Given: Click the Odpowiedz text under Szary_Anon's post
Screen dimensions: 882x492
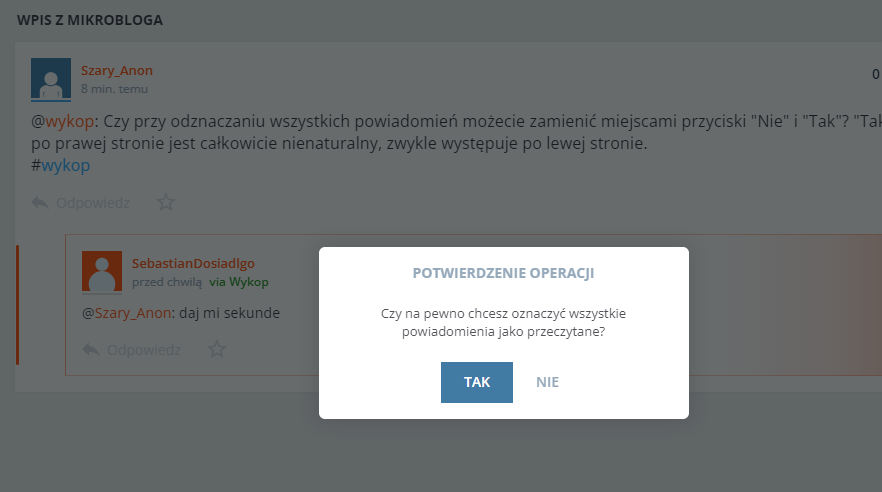Looking at the screenshot, I should click(x=93, y=202).
